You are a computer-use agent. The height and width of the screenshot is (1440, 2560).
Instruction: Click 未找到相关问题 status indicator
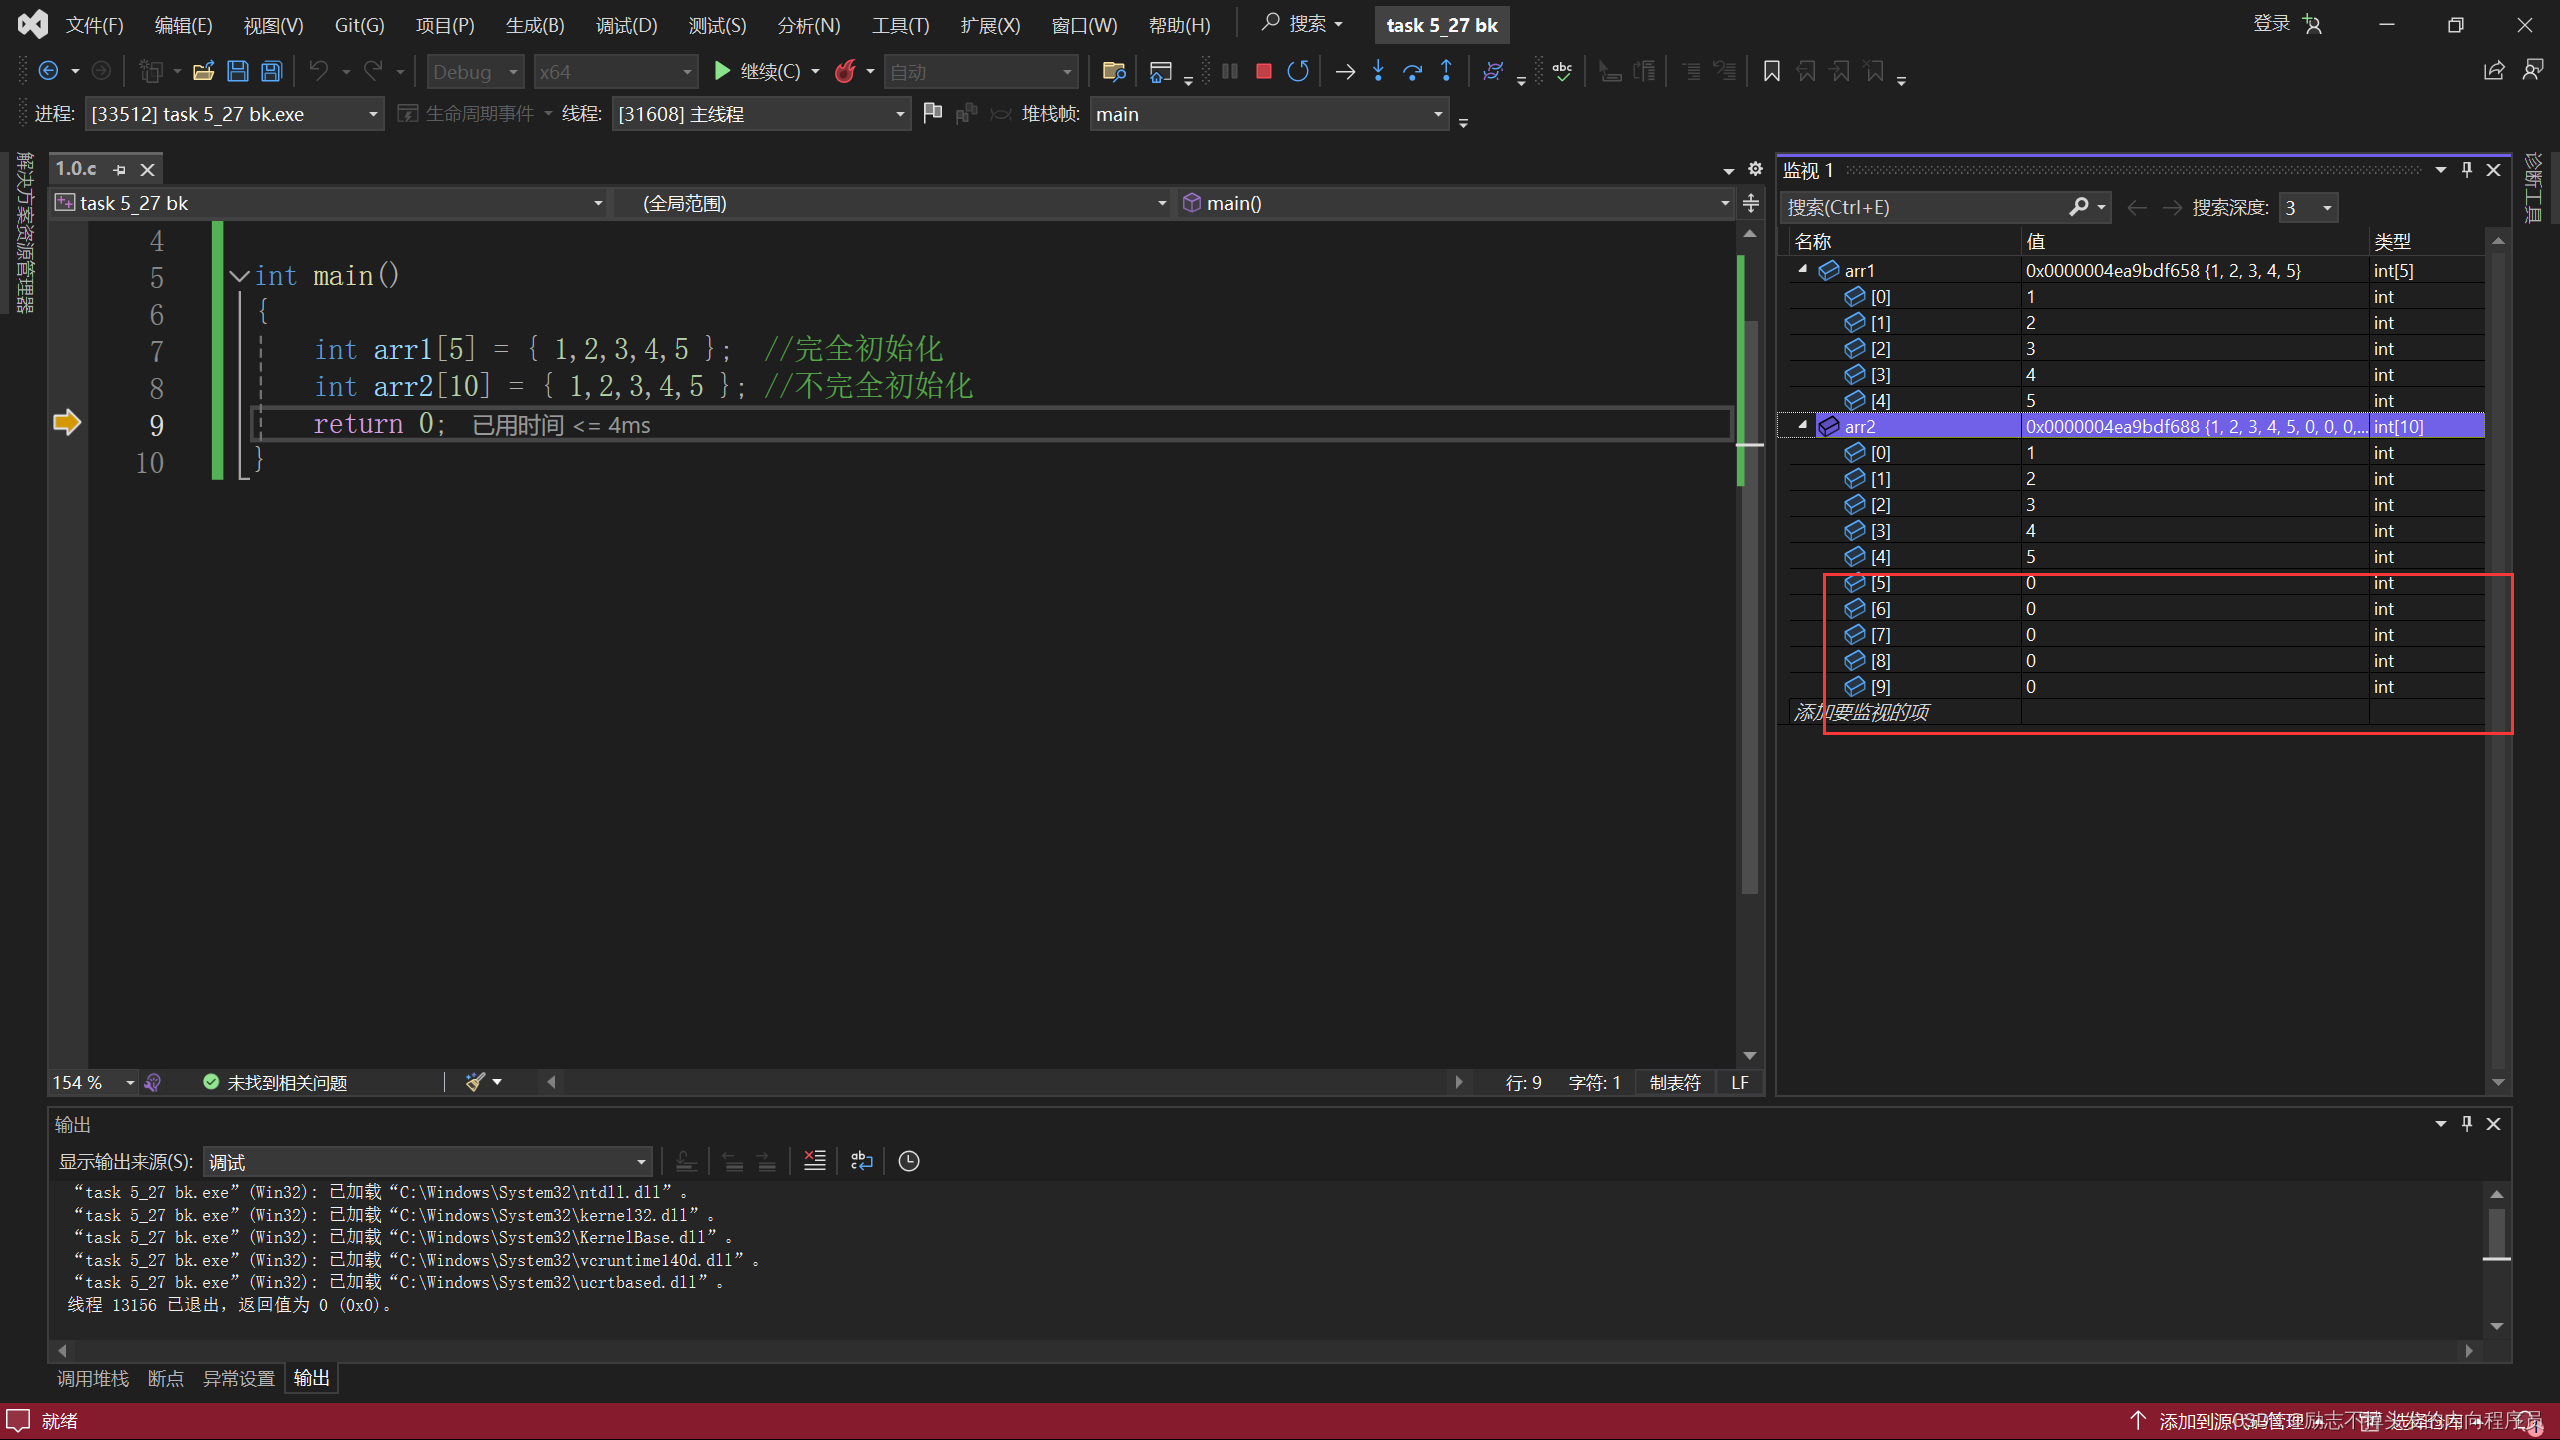[275, 1083]
